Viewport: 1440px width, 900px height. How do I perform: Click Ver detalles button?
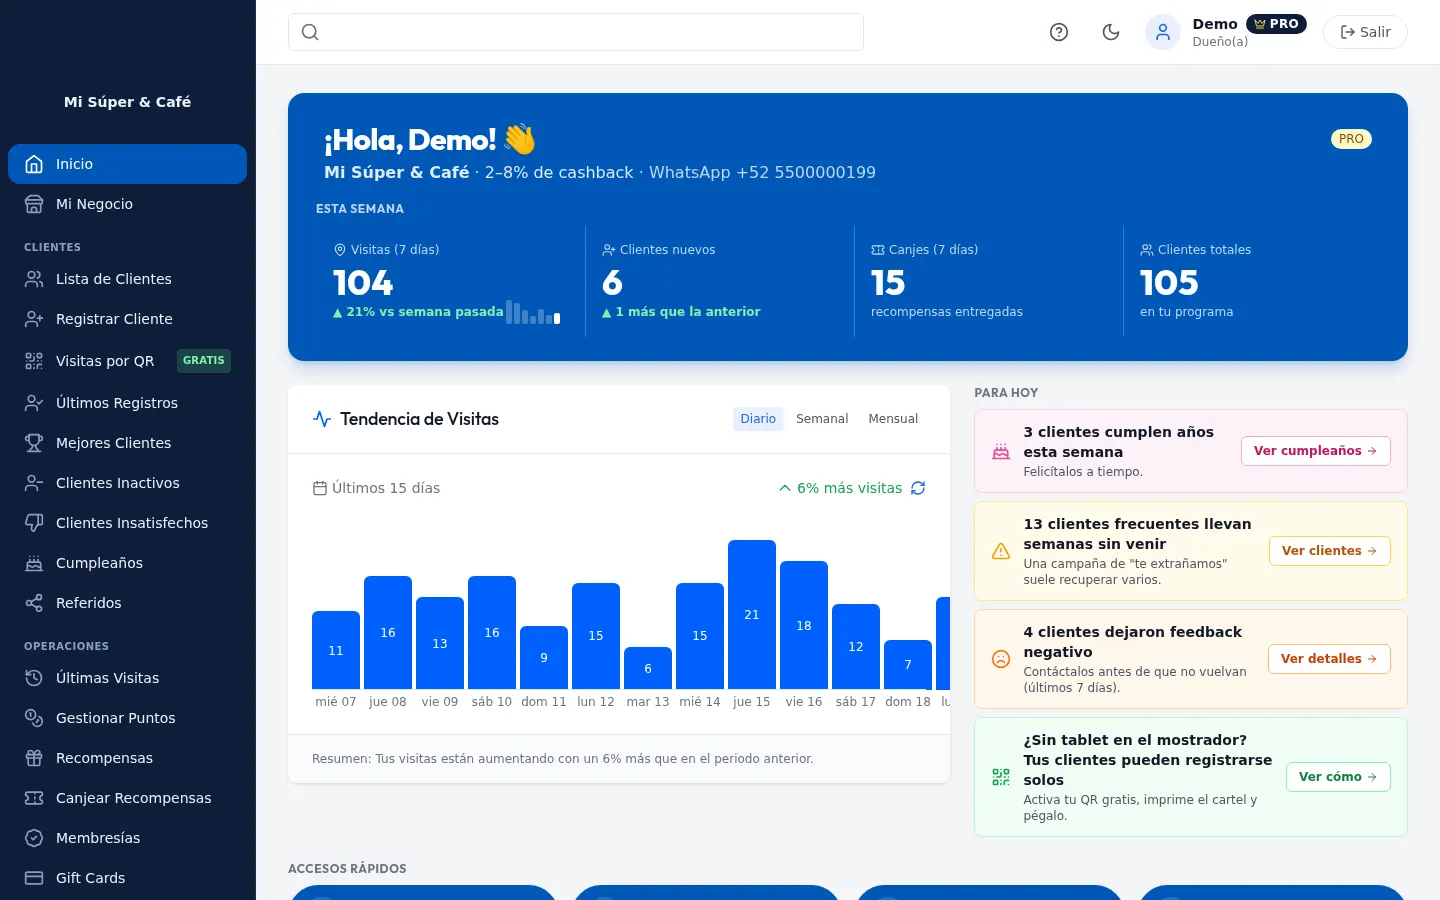(1329, 659)
